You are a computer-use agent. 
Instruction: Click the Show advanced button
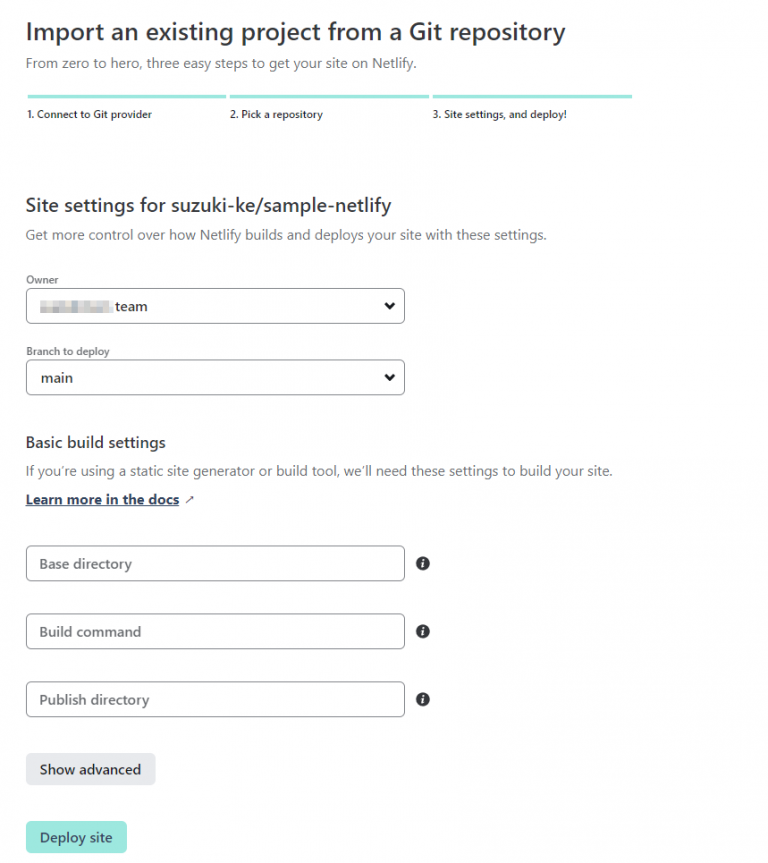(90, 769)
